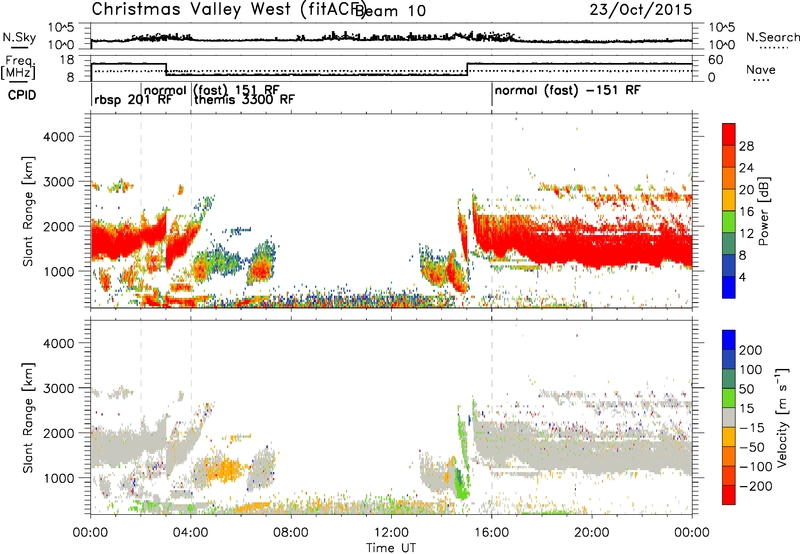Screen dimensions: 800x554
Task: Click the 3000 tick of velocity panel
Action: [58, 388]
